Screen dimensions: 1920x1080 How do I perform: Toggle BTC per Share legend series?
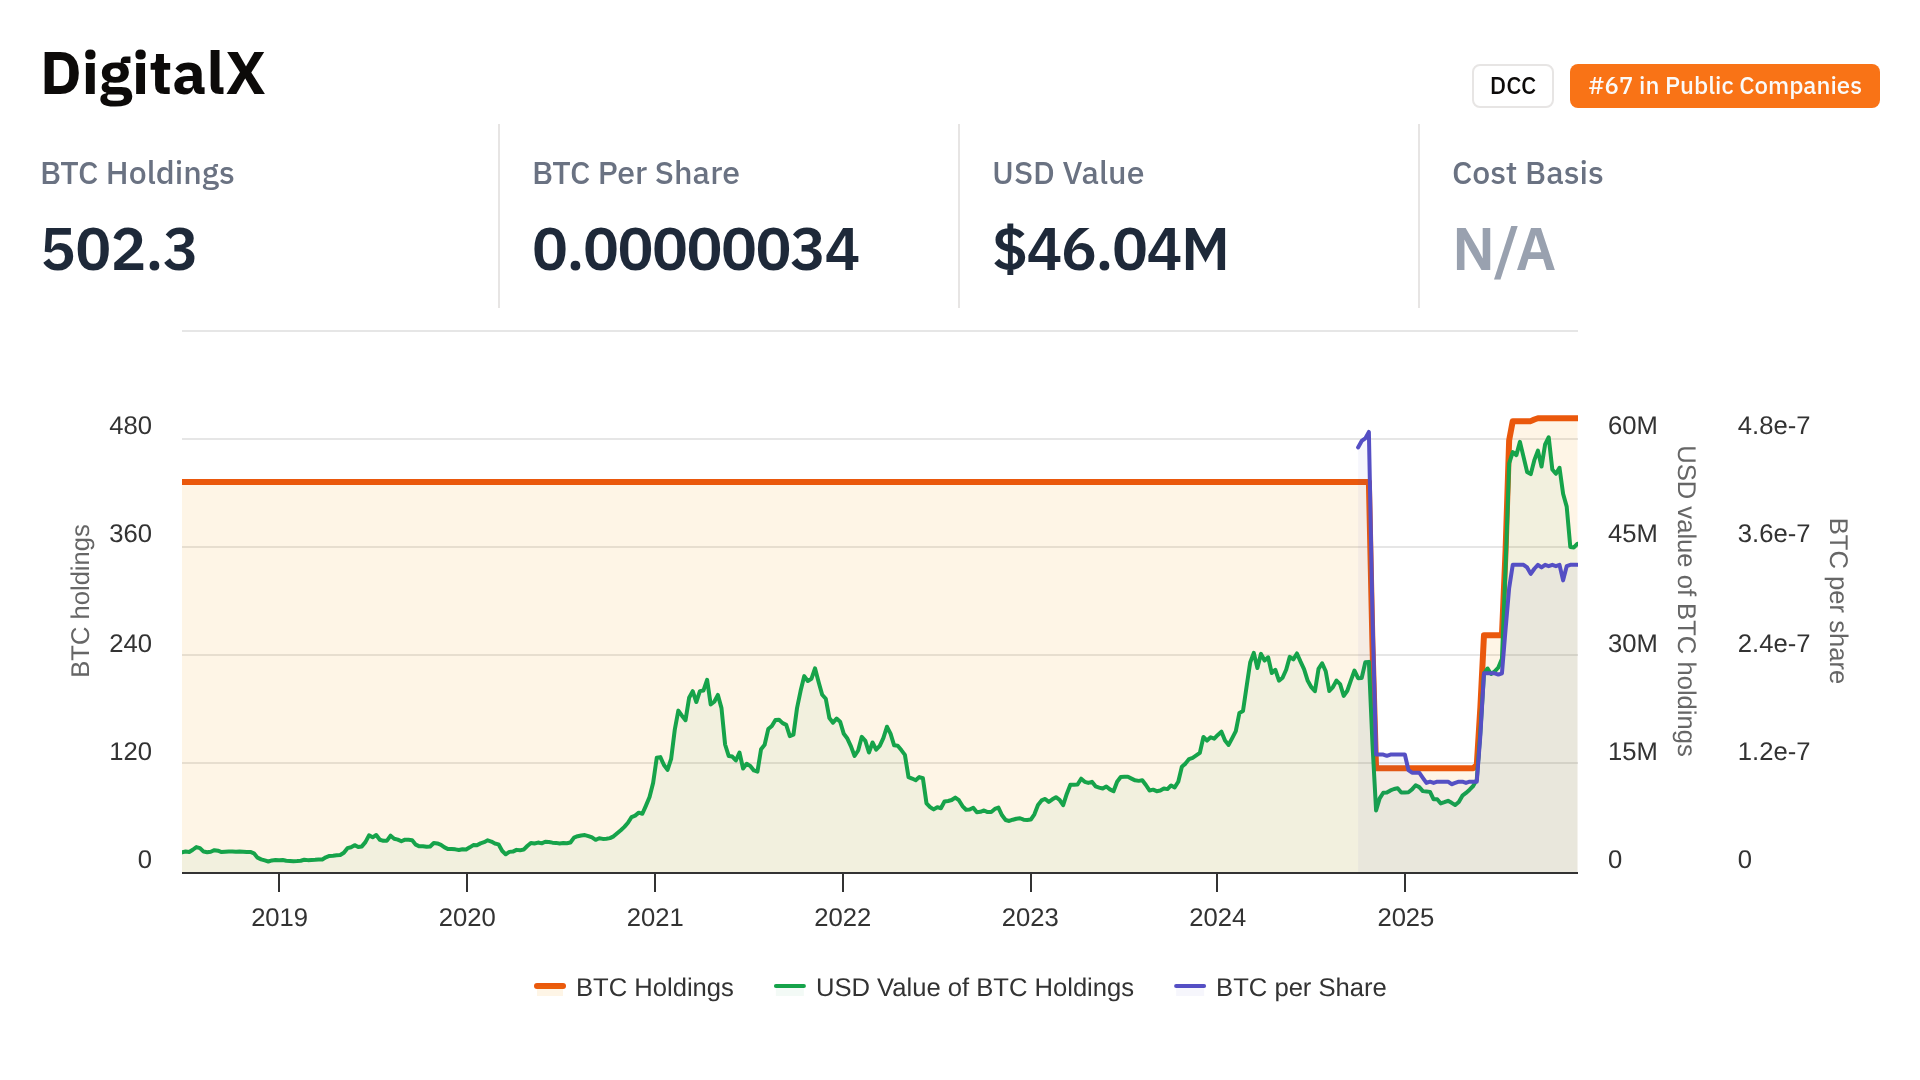pos(1300,987)
